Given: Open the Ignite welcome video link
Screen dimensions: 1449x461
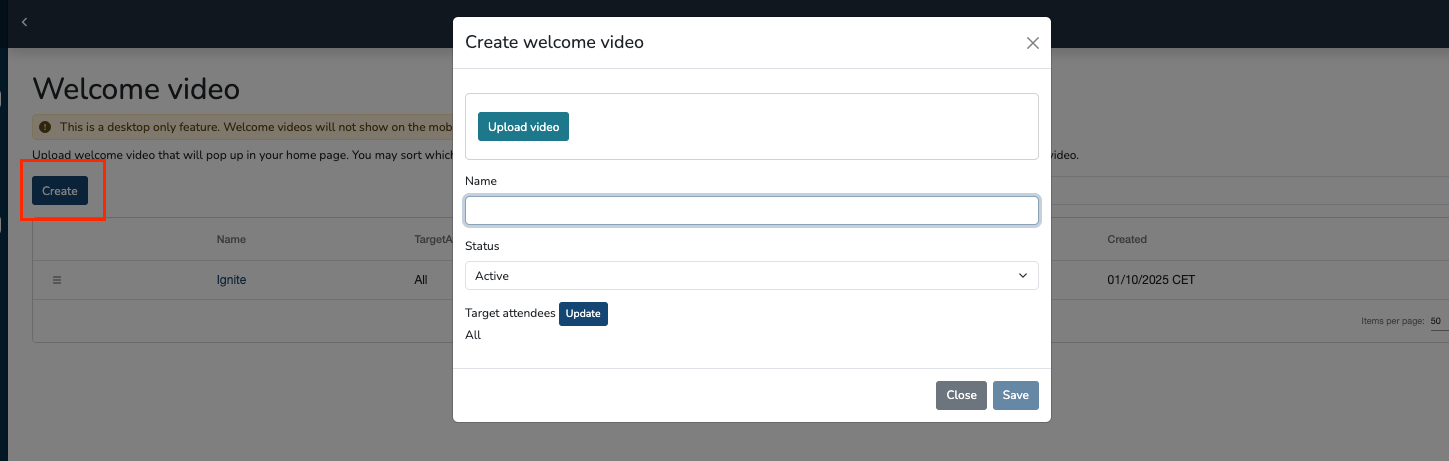Looking at the screenshot, I should point(231,280).
